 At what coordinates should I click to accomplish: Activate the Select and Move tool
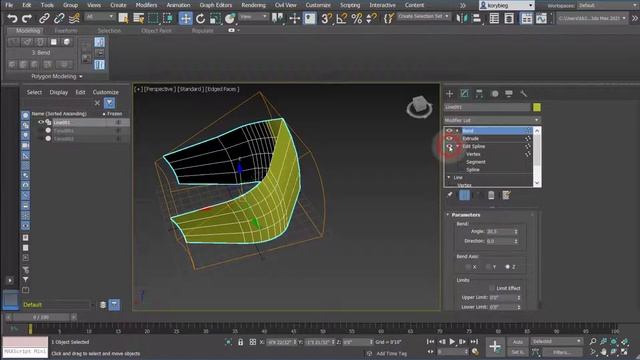click(185, 18)
